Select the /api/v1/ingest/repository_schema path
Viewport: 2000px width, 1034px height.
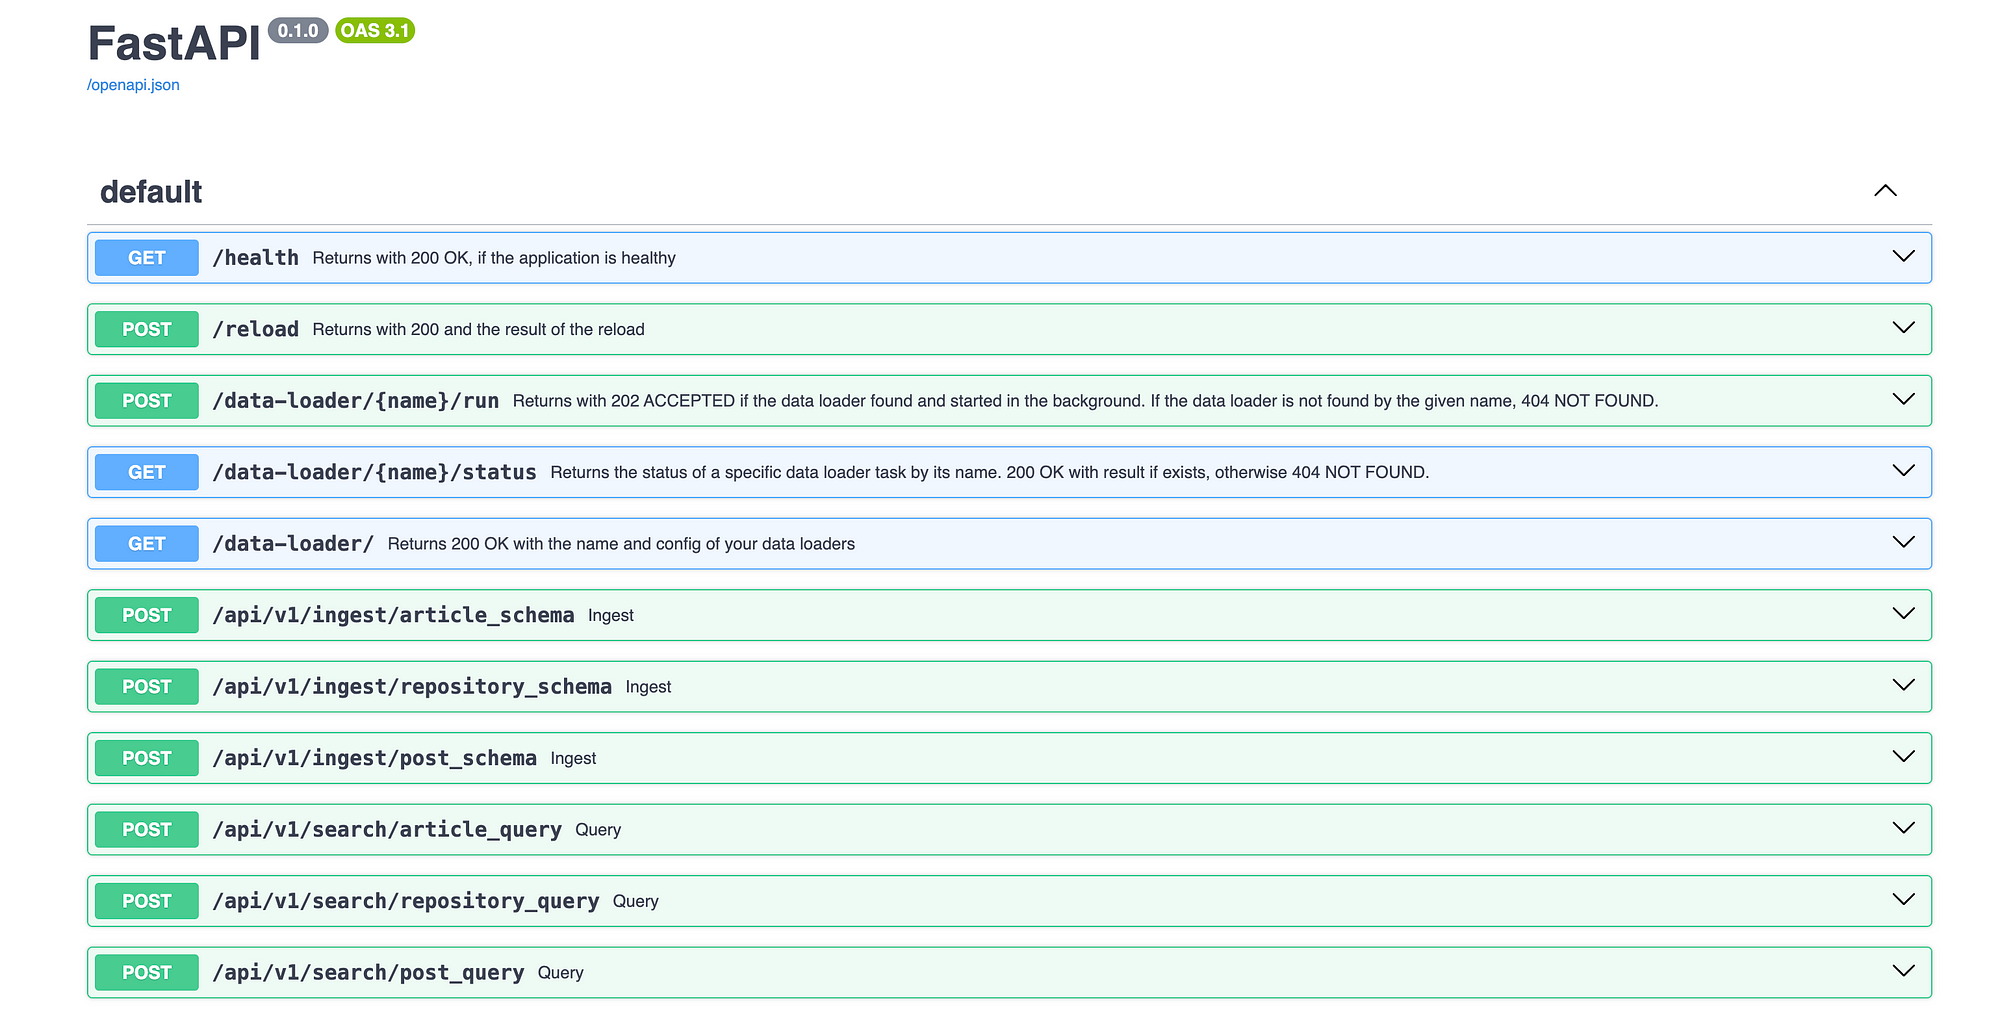tap(412, 687)
